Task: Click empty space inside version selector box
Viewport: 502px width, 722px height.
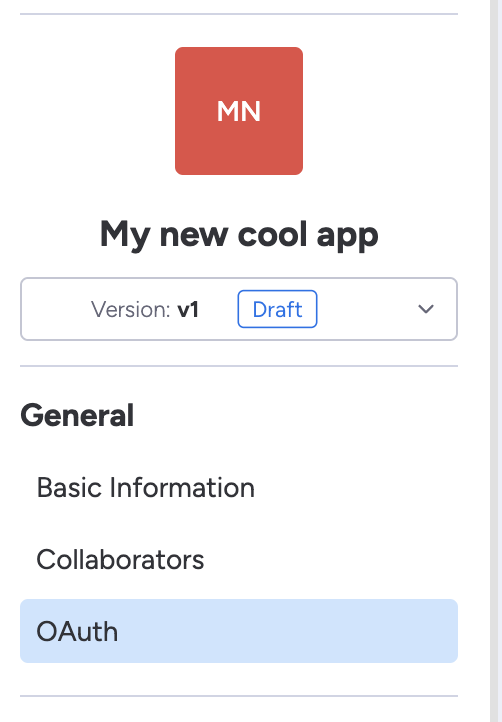Action: [x=366, y=309]
